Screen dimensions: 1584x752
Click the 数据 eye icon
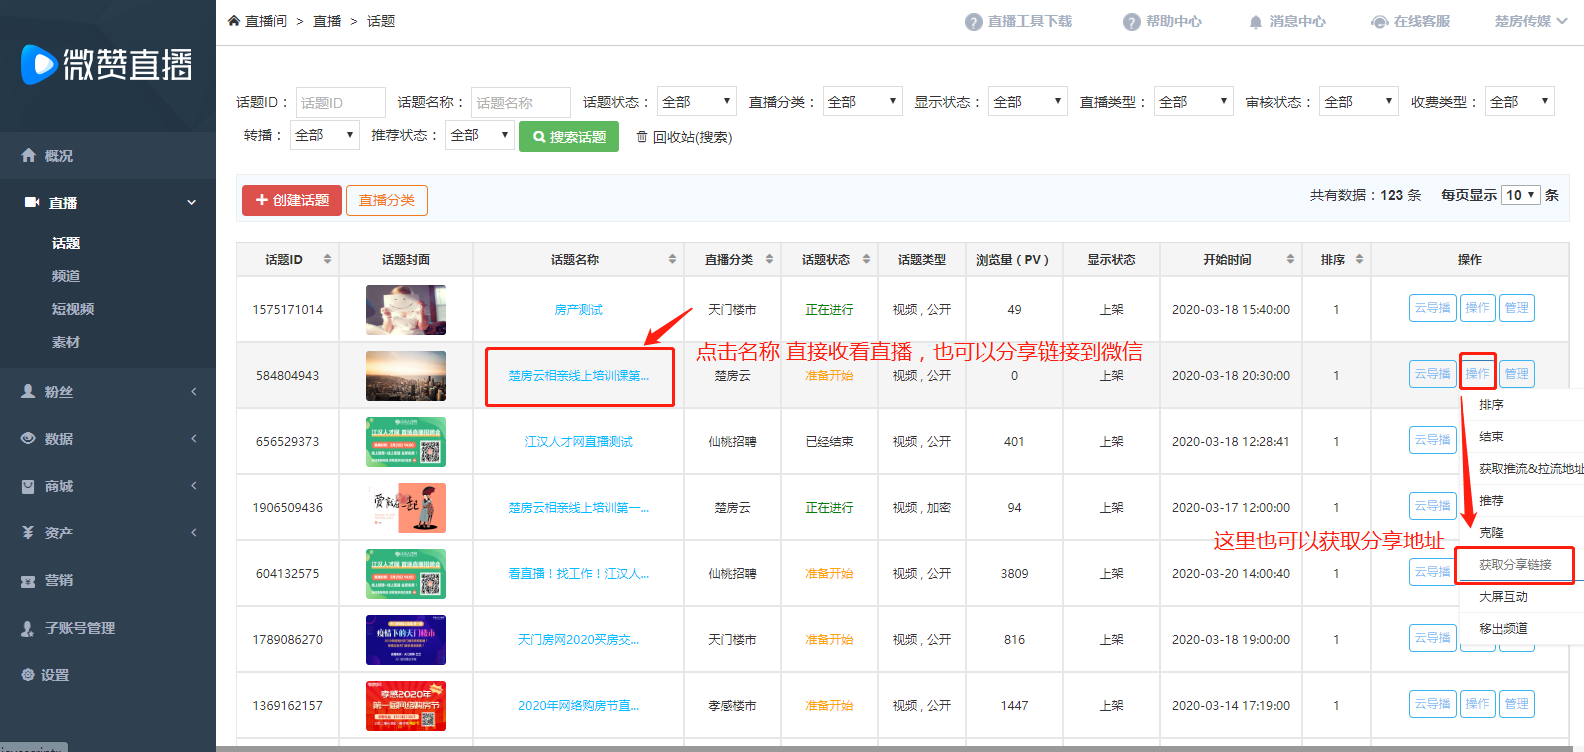coord(28,438)
